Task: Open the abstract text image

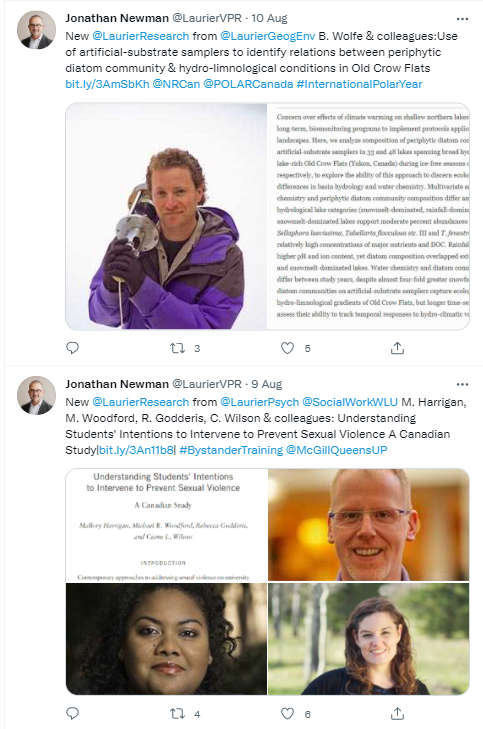Action: [x=368, y=216]
